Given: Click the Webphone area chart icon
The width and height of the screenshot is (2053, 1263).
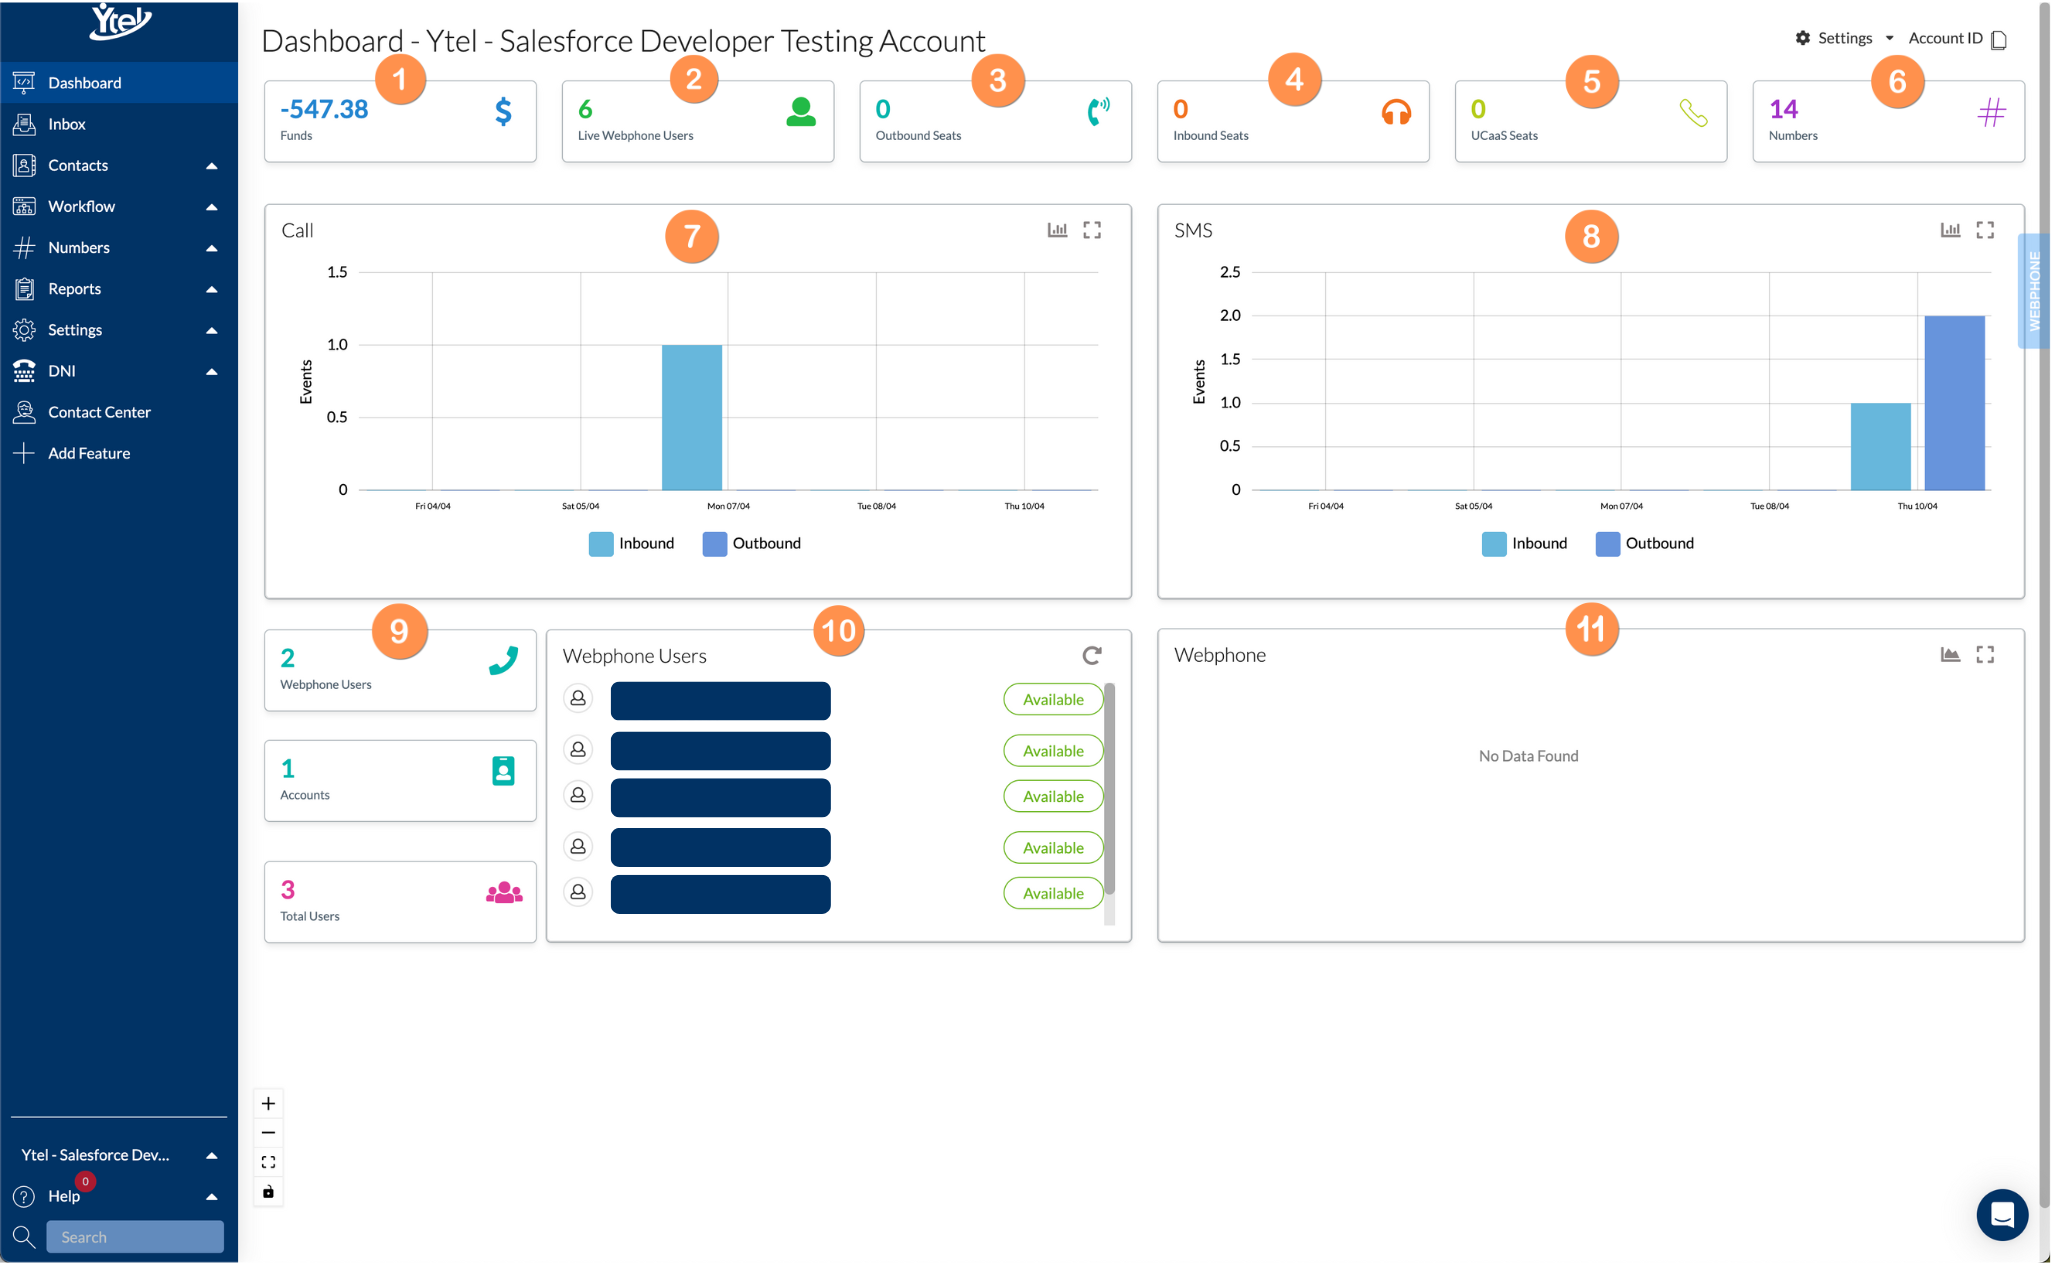Looking at the screenshot, I should point(1950,654).
